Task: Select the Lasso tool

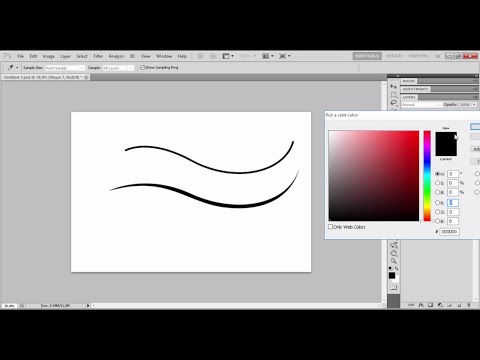Action: click(x=394, y=102)
